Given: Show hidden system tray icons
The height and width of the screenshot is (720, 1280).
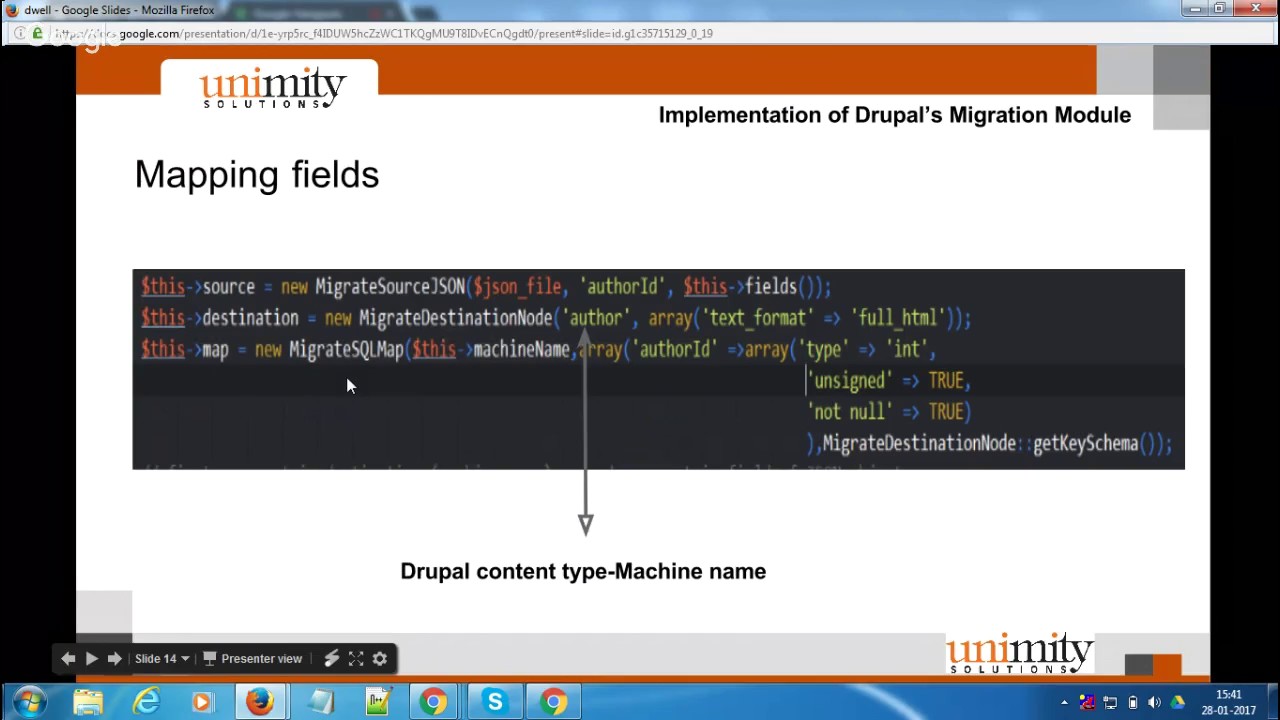Looking at the screenshot, I should (1064, 703).
